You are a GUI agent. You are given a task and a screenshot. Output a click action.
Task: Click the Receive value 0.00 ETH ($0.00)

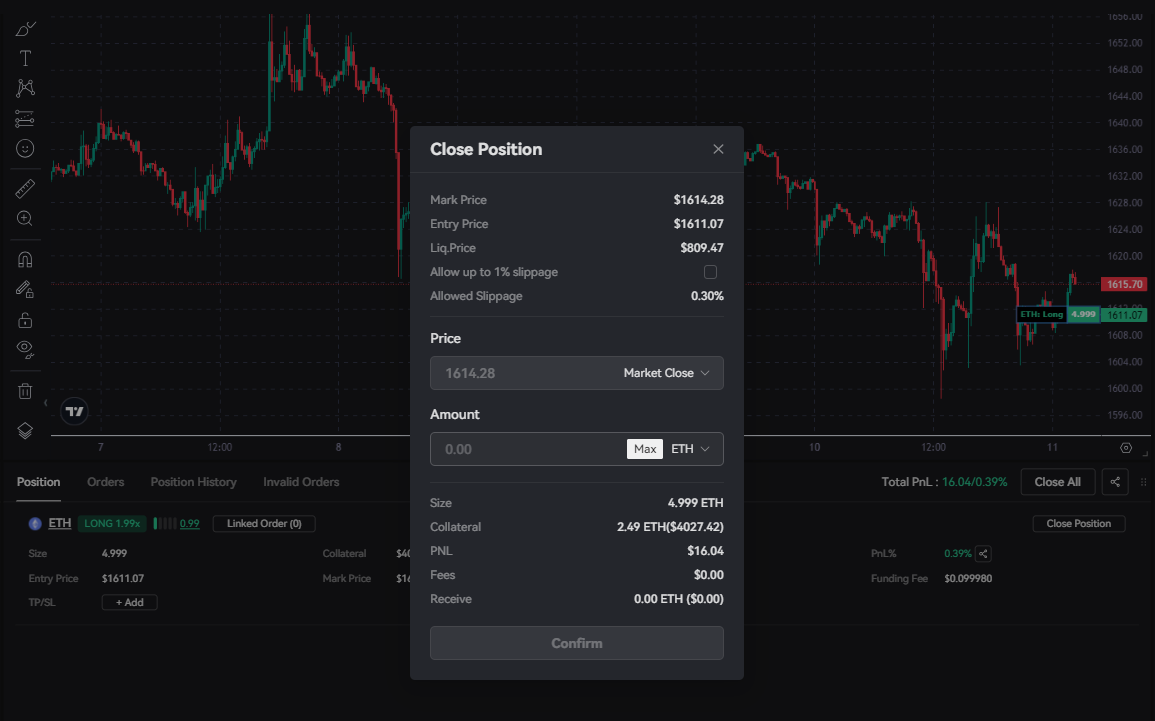678,599
